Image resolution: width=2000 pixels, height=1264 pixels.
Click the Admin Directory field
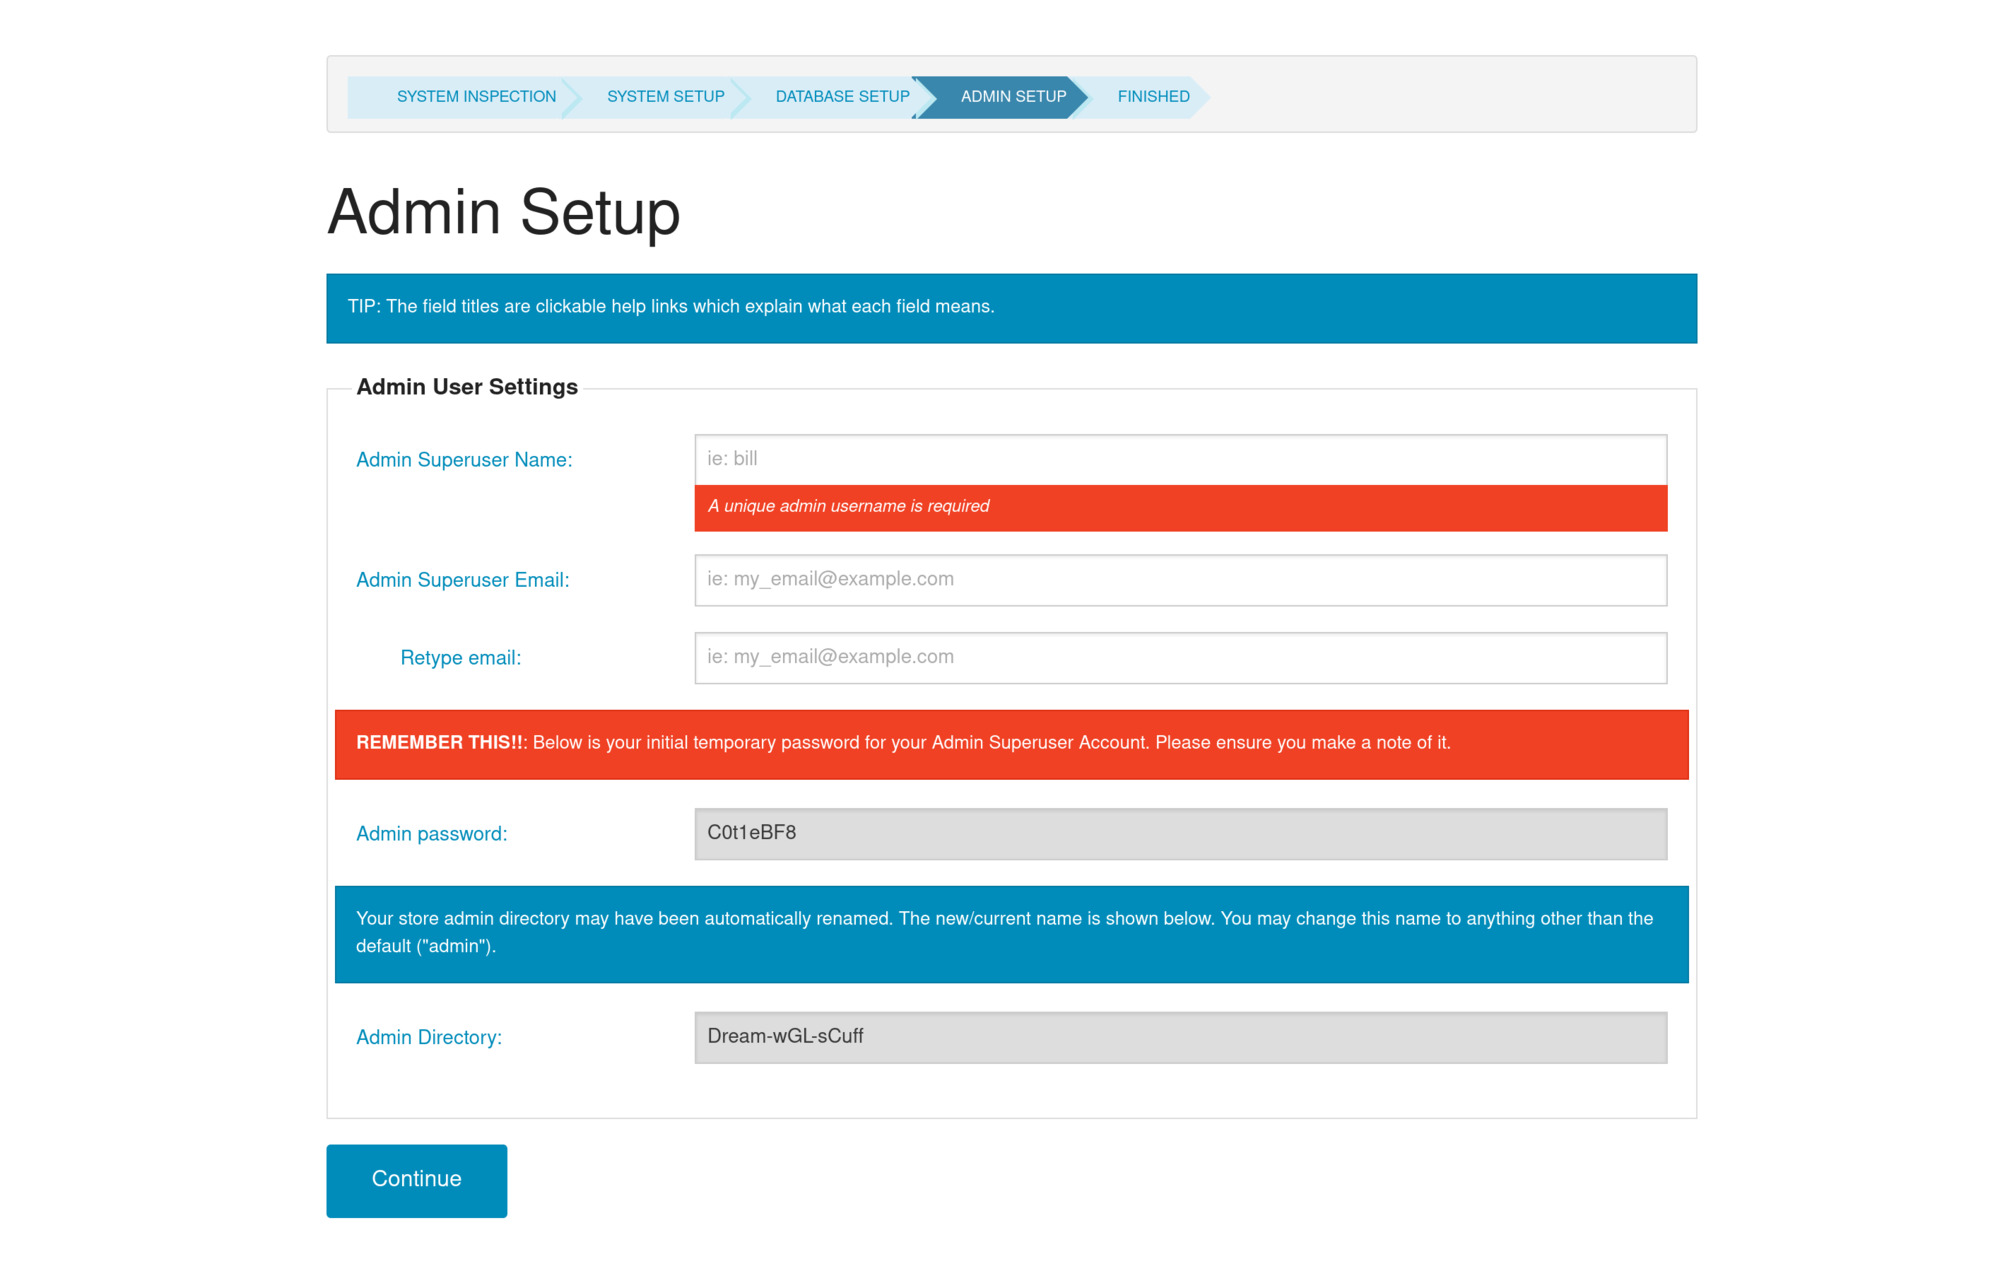(1180, 1037)
